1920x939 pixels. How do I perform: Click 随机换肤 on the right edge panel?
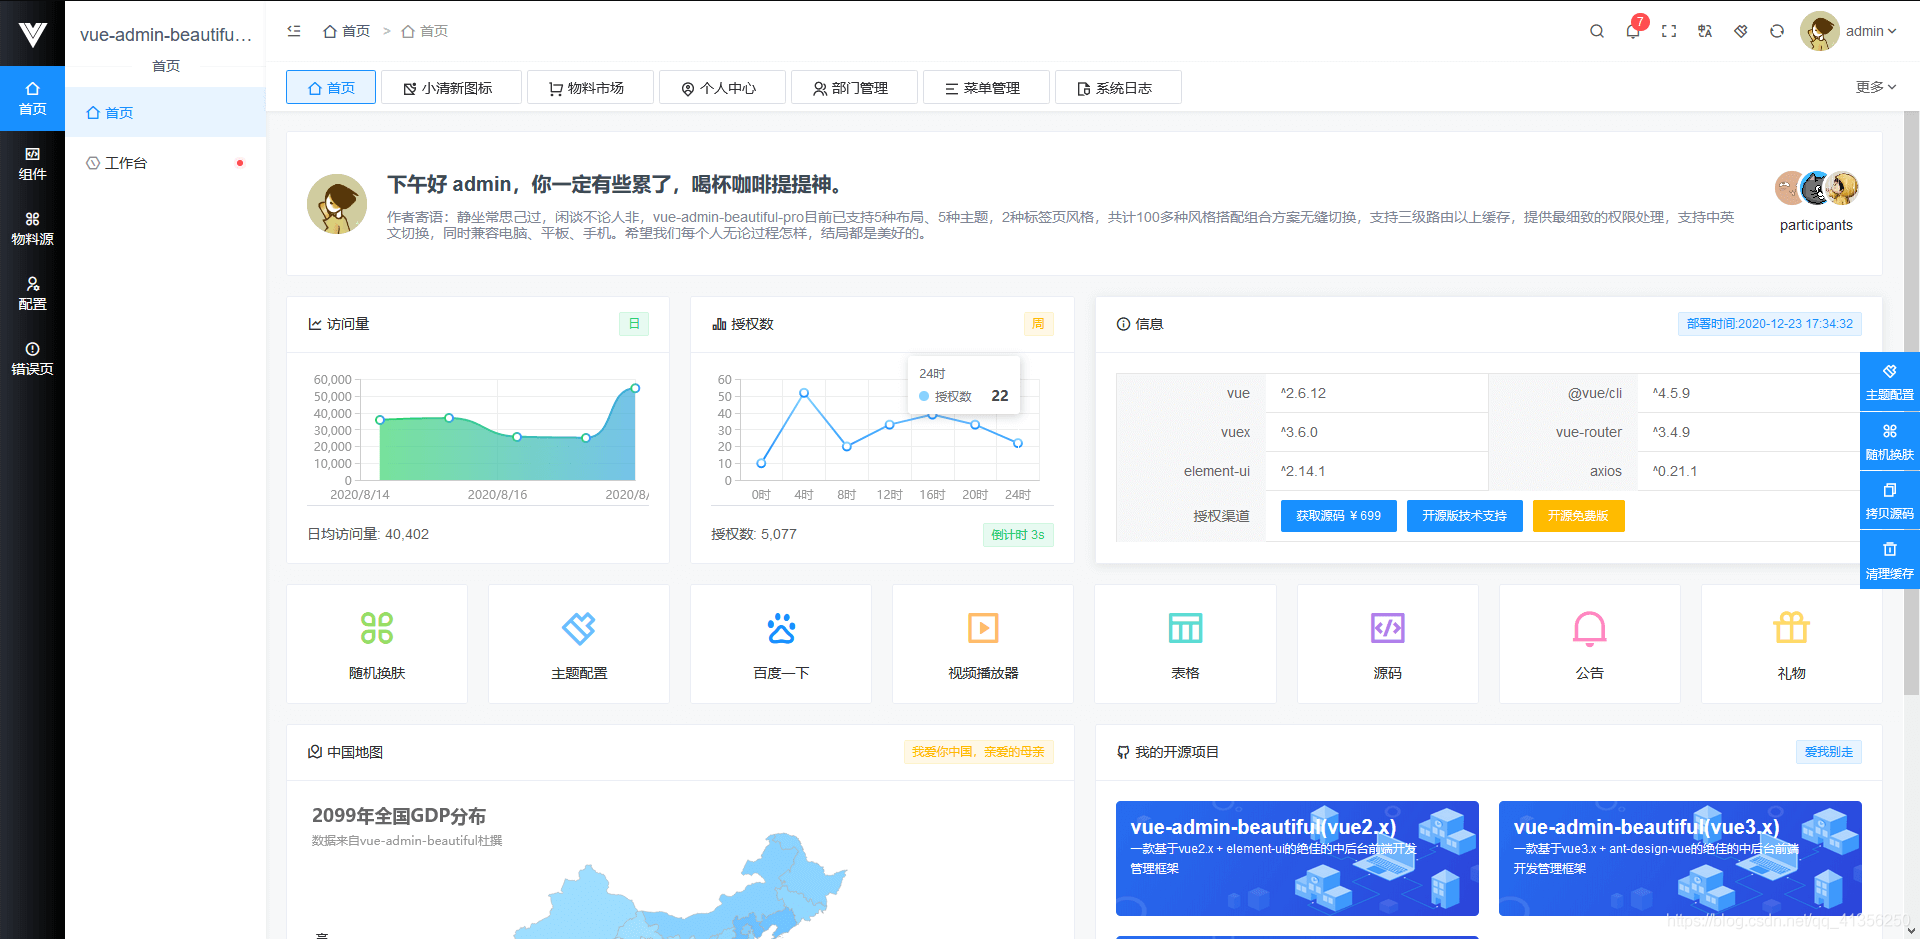(1889, 440)
